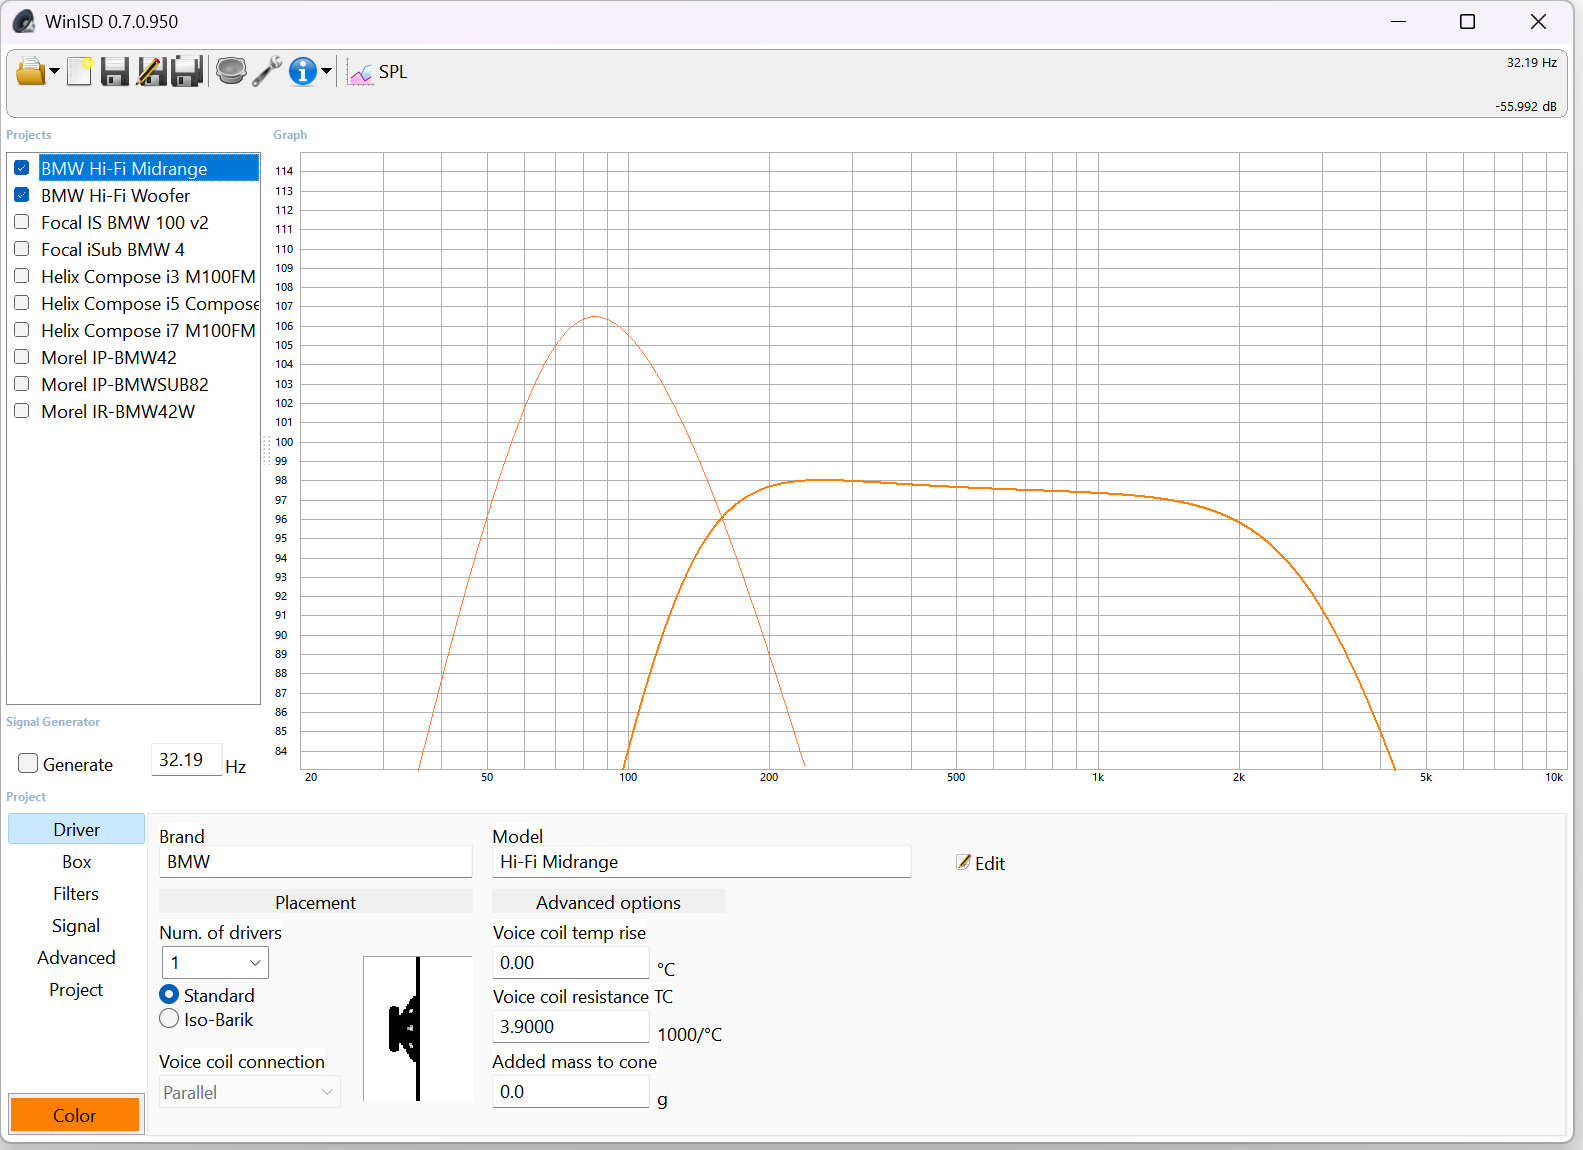Image resolution: width=1583 pixels, height=1150 pixels.
Task: Switch to the Advanced tab
Action: point(76,957)
